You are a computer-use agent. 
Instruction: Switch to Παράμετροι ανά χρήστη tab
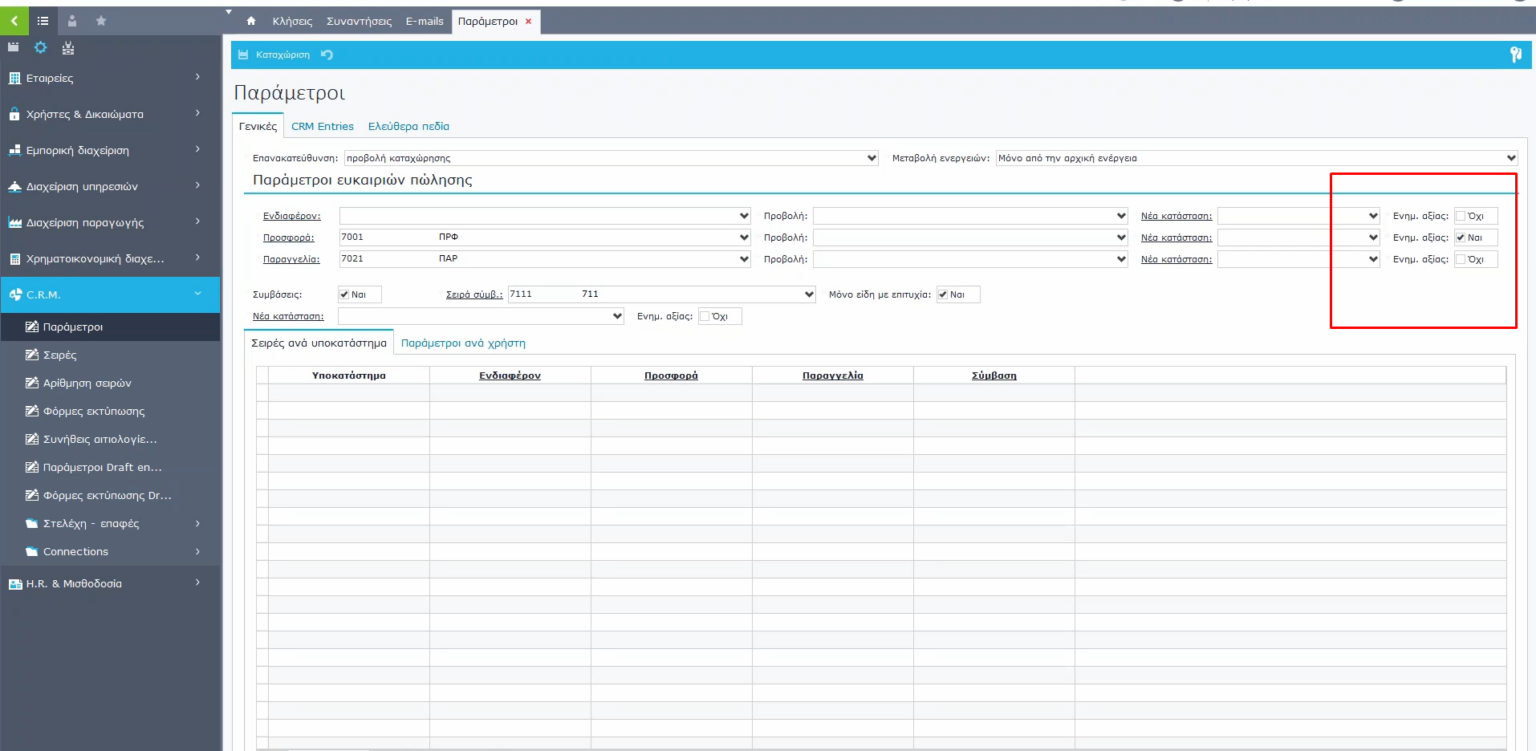[463, 343]
